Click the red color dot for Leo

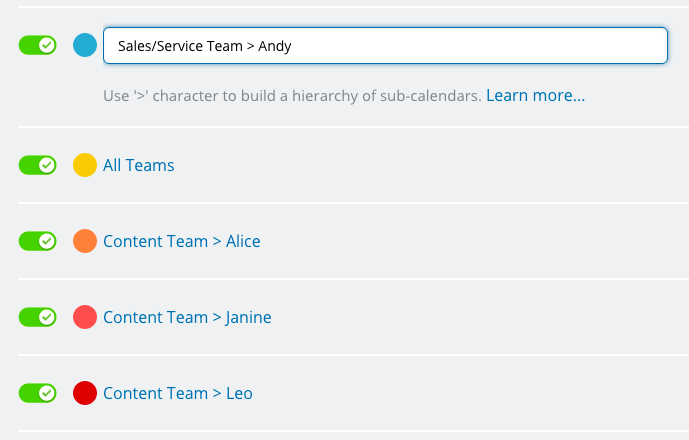point(85,393)
